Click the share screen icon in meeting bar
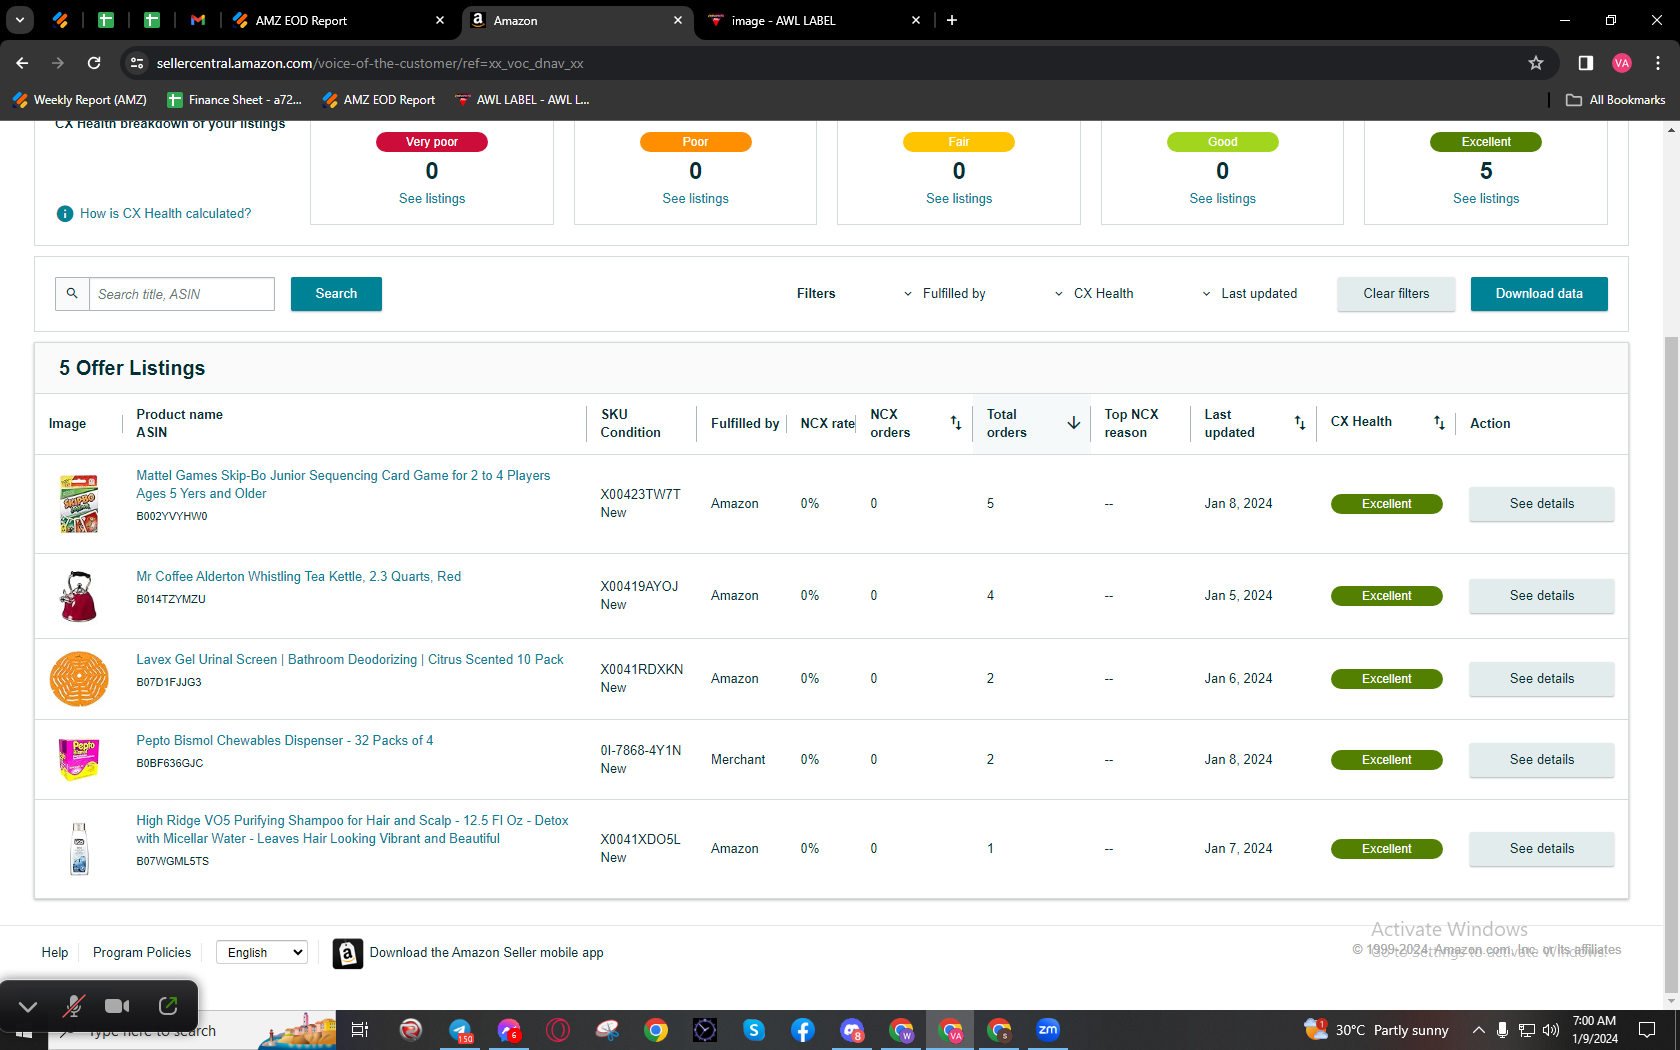The height and width of the screenshot is (1050, 1680). click(168, 1006)
